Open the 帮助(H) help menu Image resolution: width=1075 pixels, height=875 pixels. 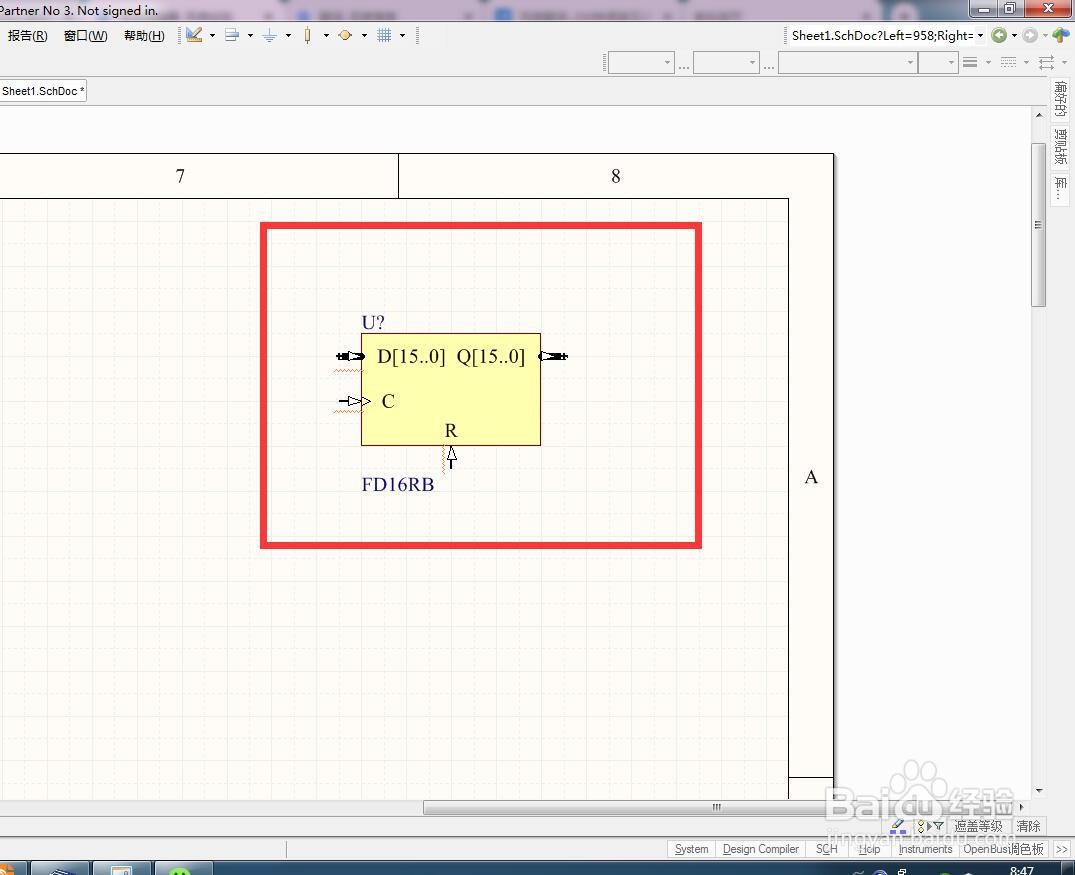tap(144, 36)
